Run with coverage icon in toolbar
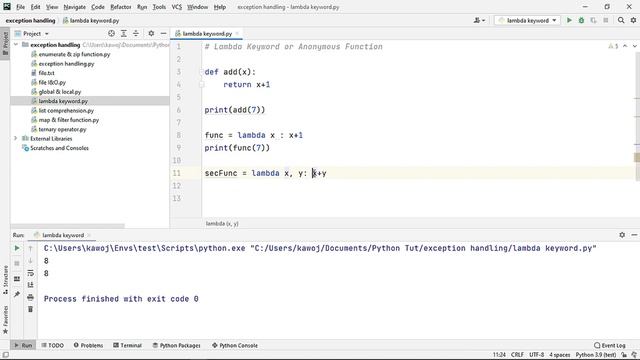The height and width of the screenshot is (360, 640). [x=593, y=20]
